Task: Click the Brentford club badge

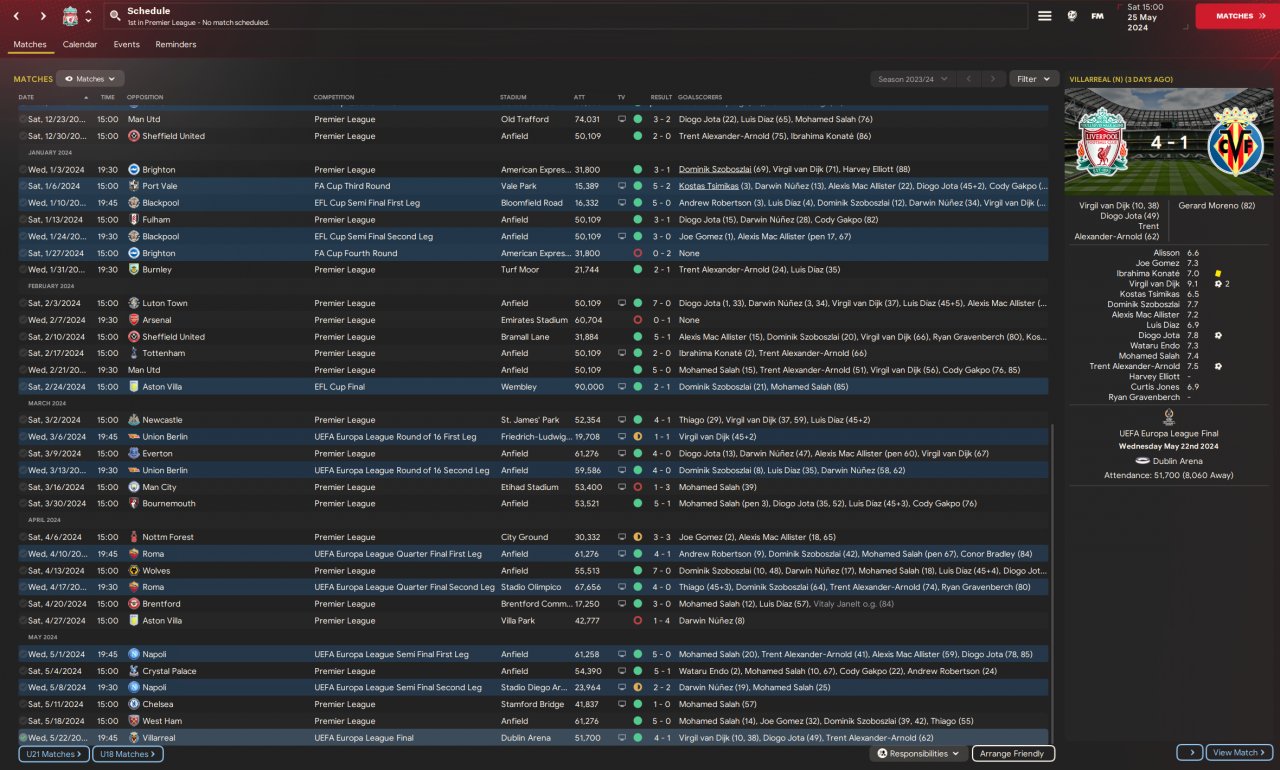Action: click(x=134, y=604)
